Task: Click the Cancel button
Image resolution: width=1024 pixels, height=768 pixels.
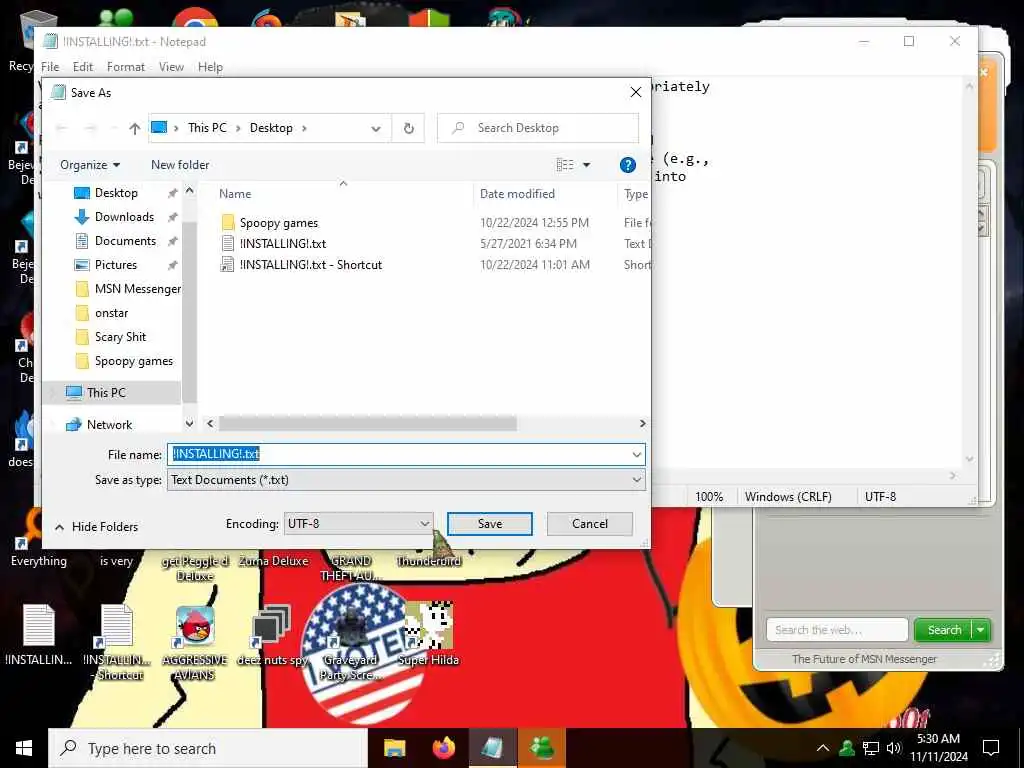Action: (x=590, y=524)
